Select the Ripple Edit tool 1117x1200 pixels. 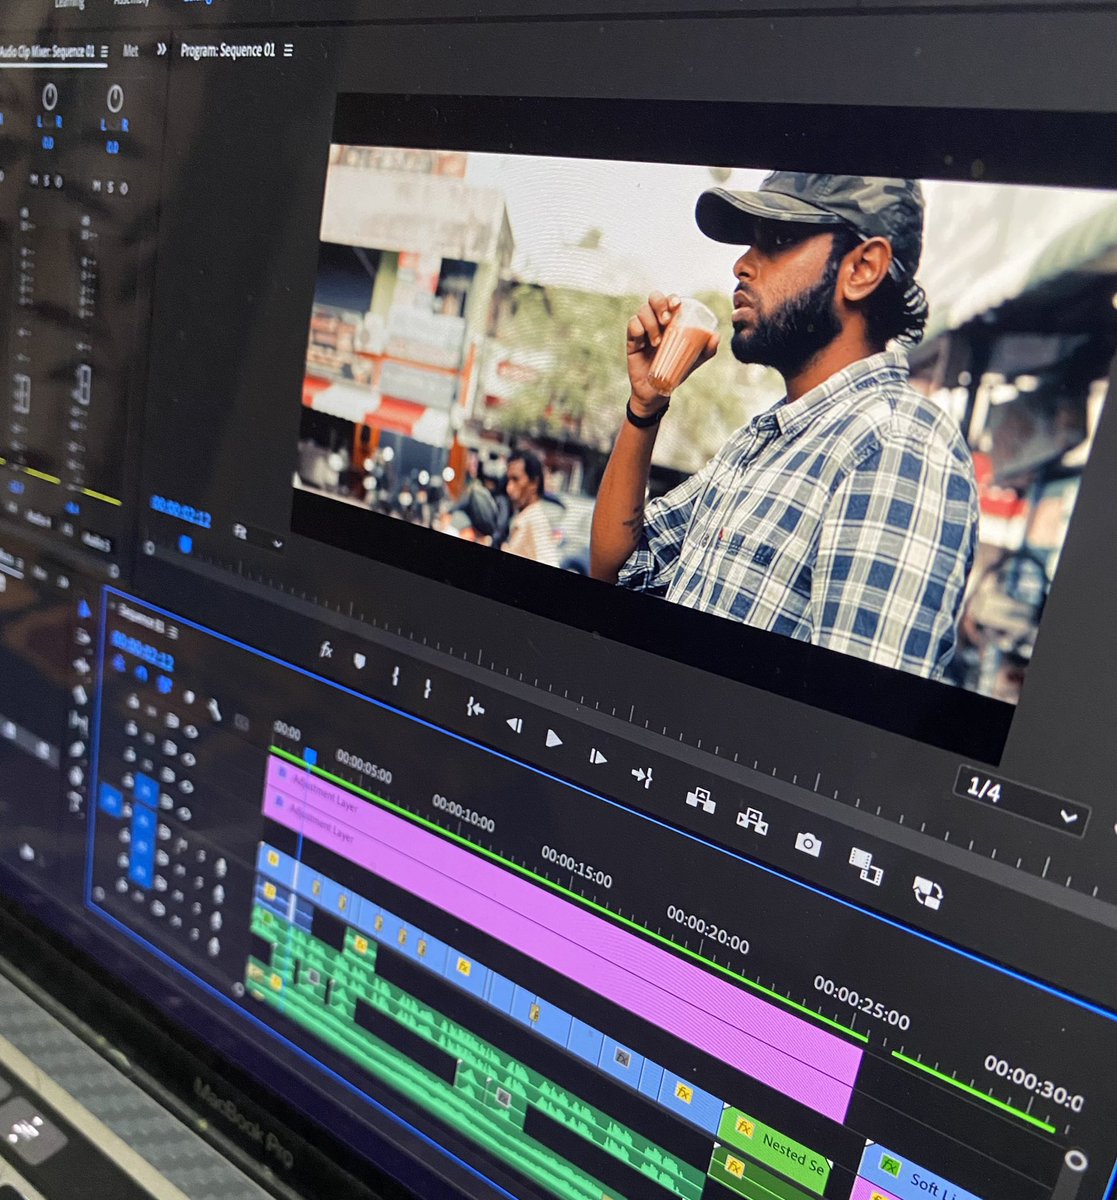80,666
